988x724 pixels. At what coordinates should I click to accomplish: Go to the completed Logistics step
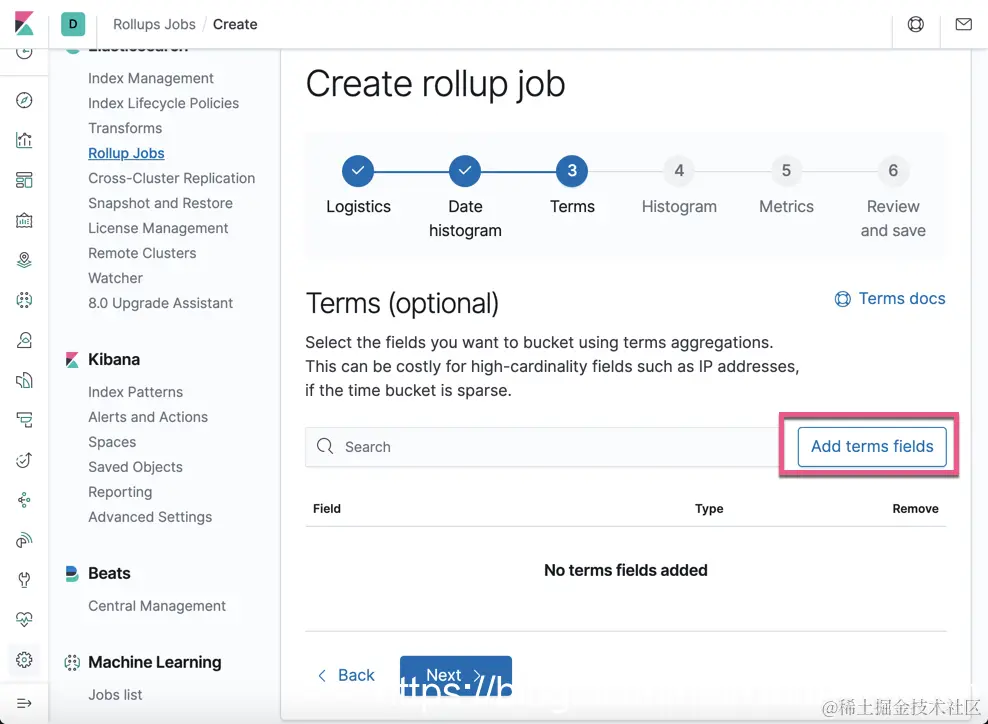tap(358, 171)
